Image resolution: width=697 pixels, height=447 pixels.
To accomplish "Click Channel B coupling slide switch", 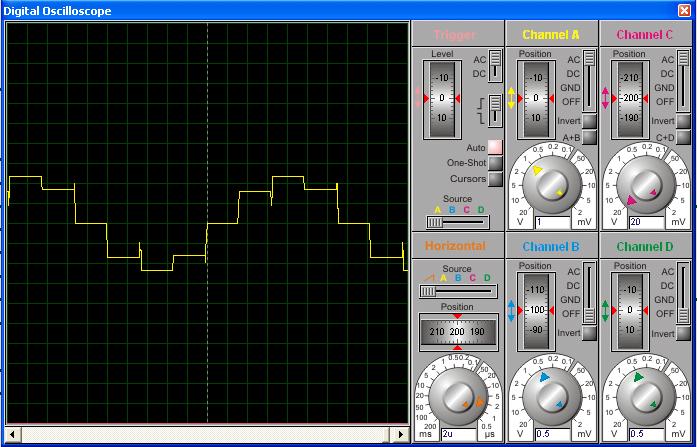I will [x=589, y=293].
